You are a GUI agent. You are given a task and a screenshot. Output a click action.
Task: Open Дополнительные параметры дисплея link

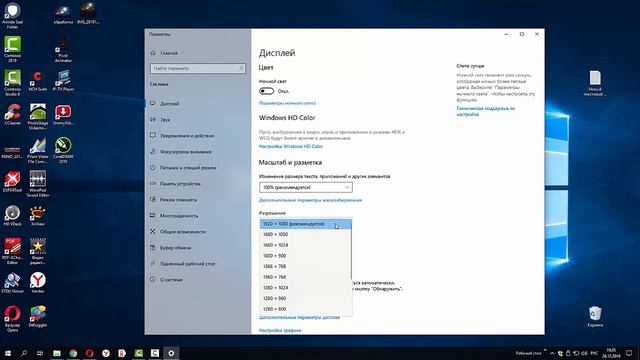click(x=299, y=318)
